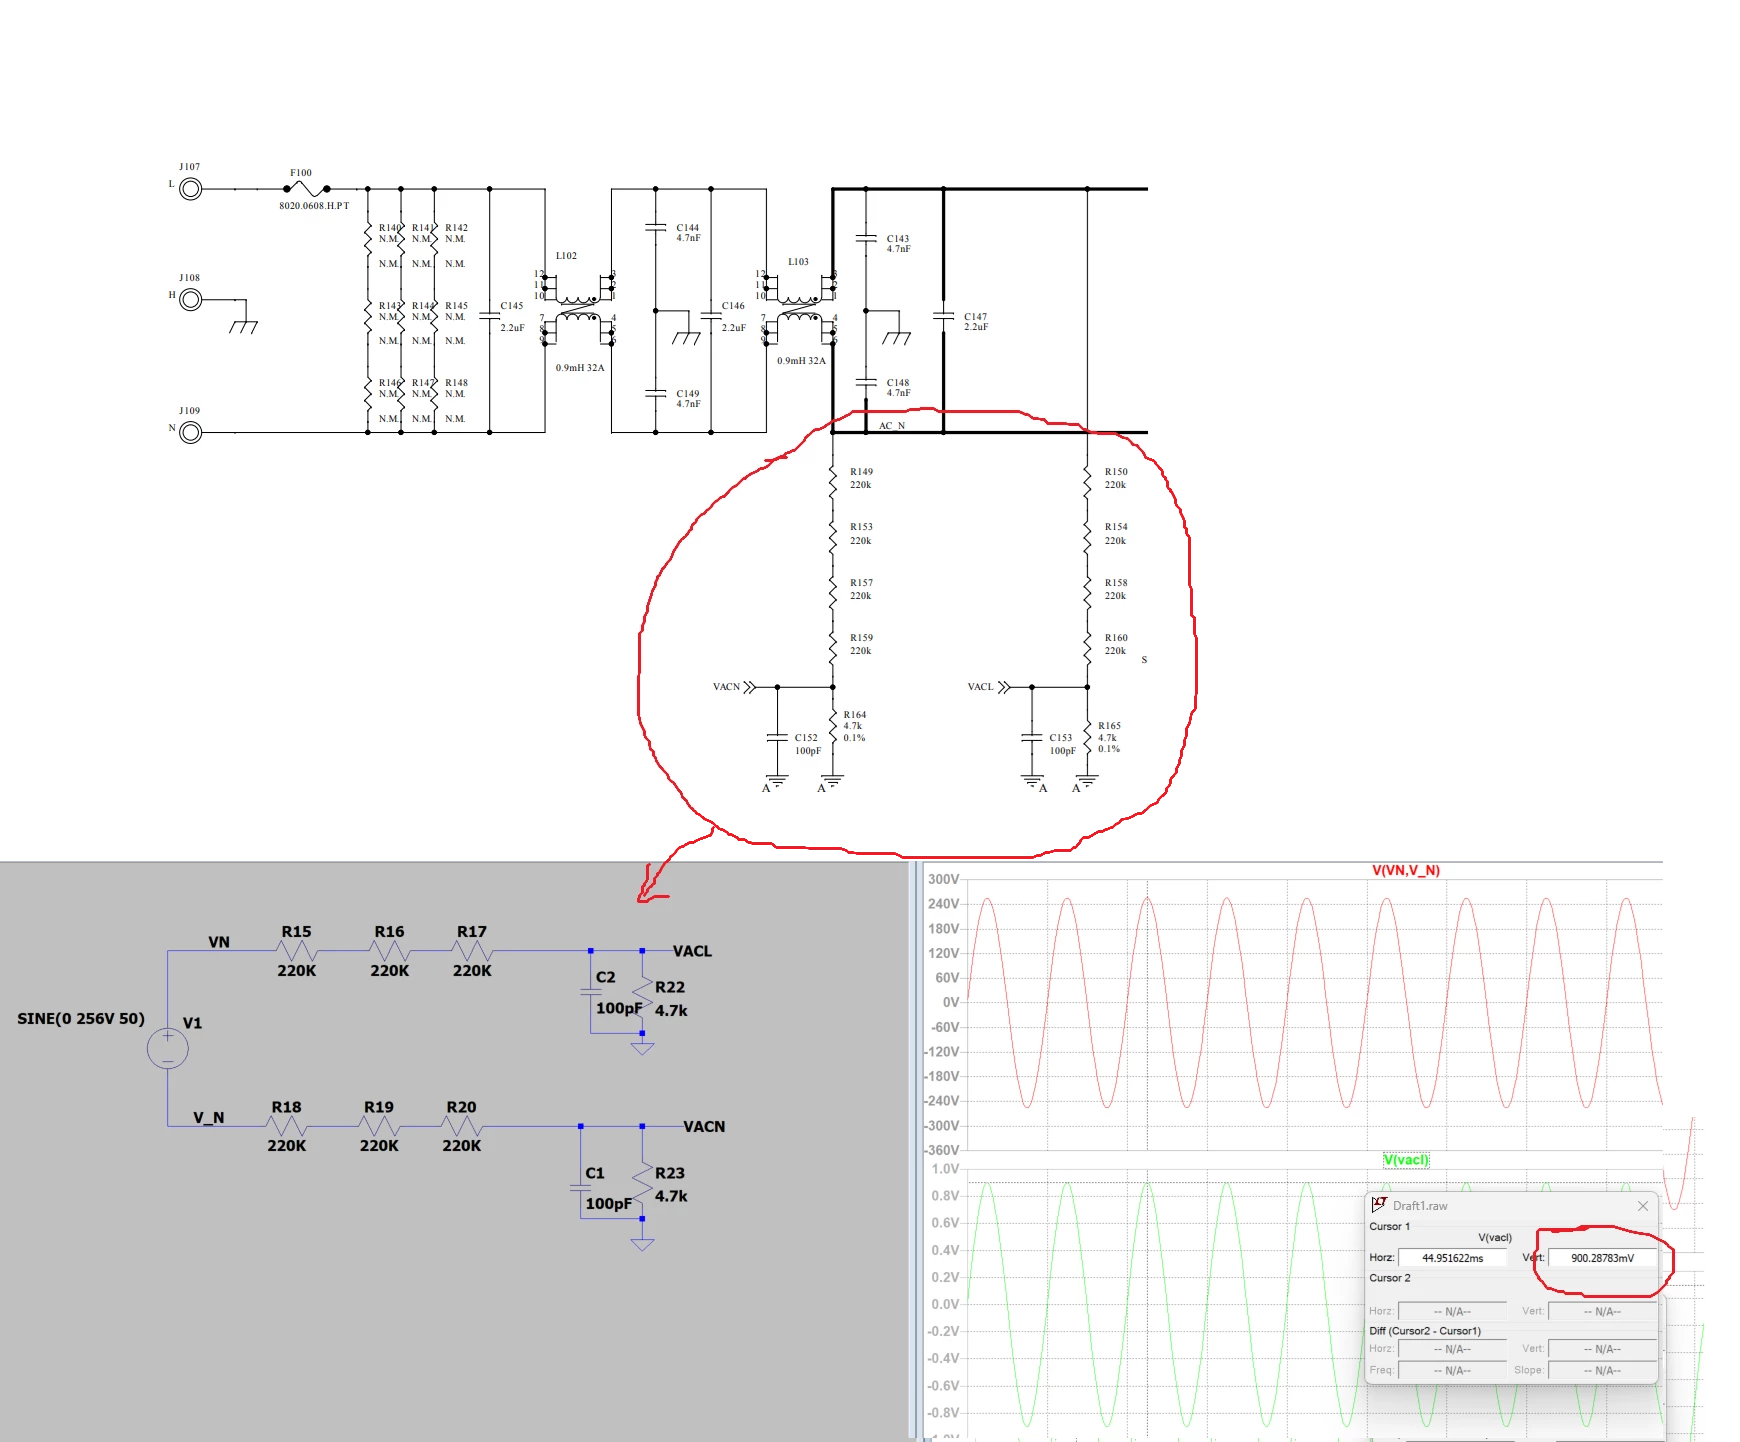Click the R164 4.7k resistor symbol
The image size is (1740, 1442).
click(833, 727)
